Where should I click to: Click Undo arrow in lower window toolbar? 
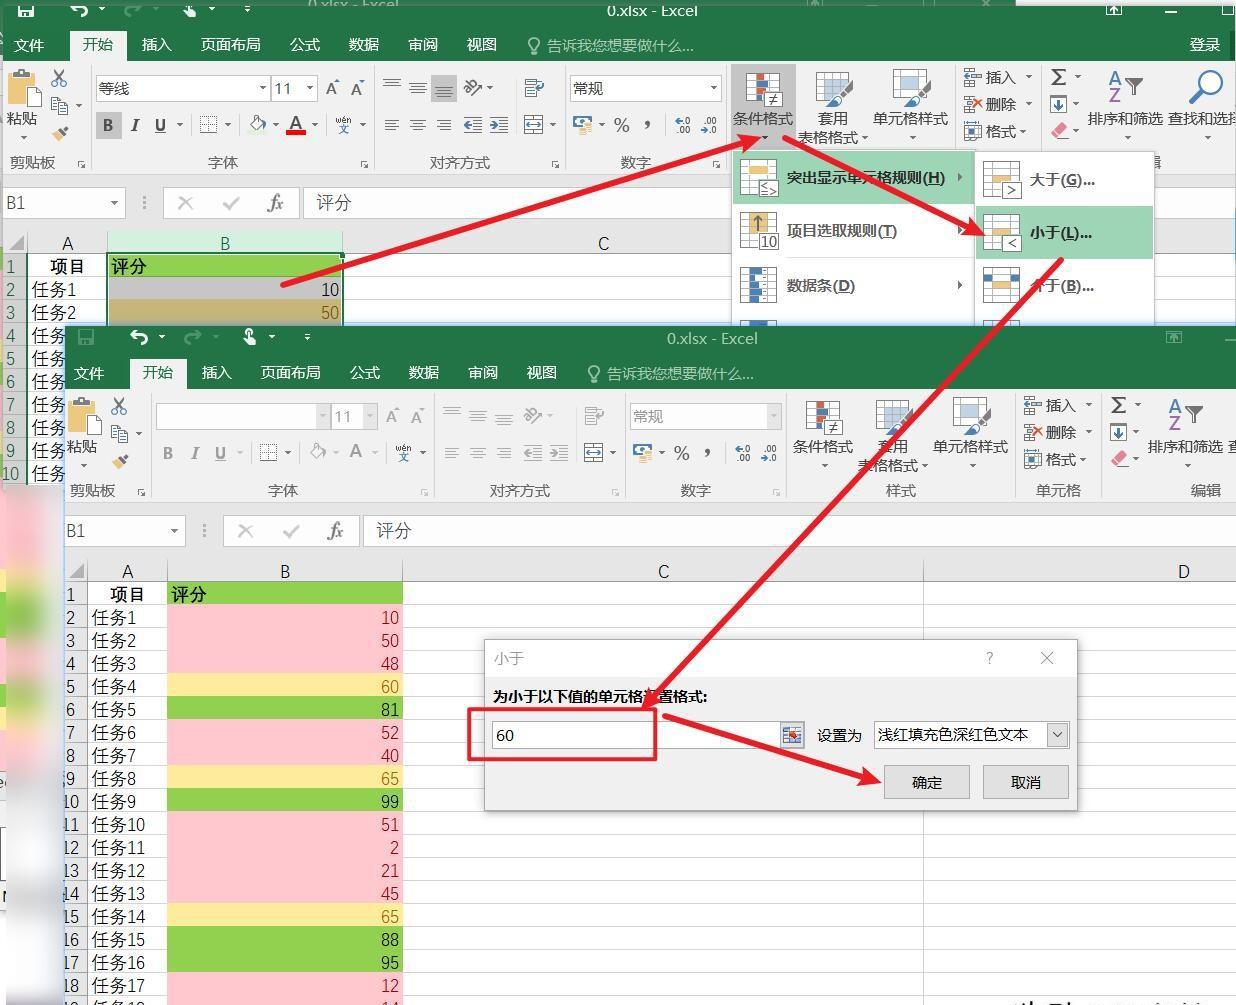139,338
